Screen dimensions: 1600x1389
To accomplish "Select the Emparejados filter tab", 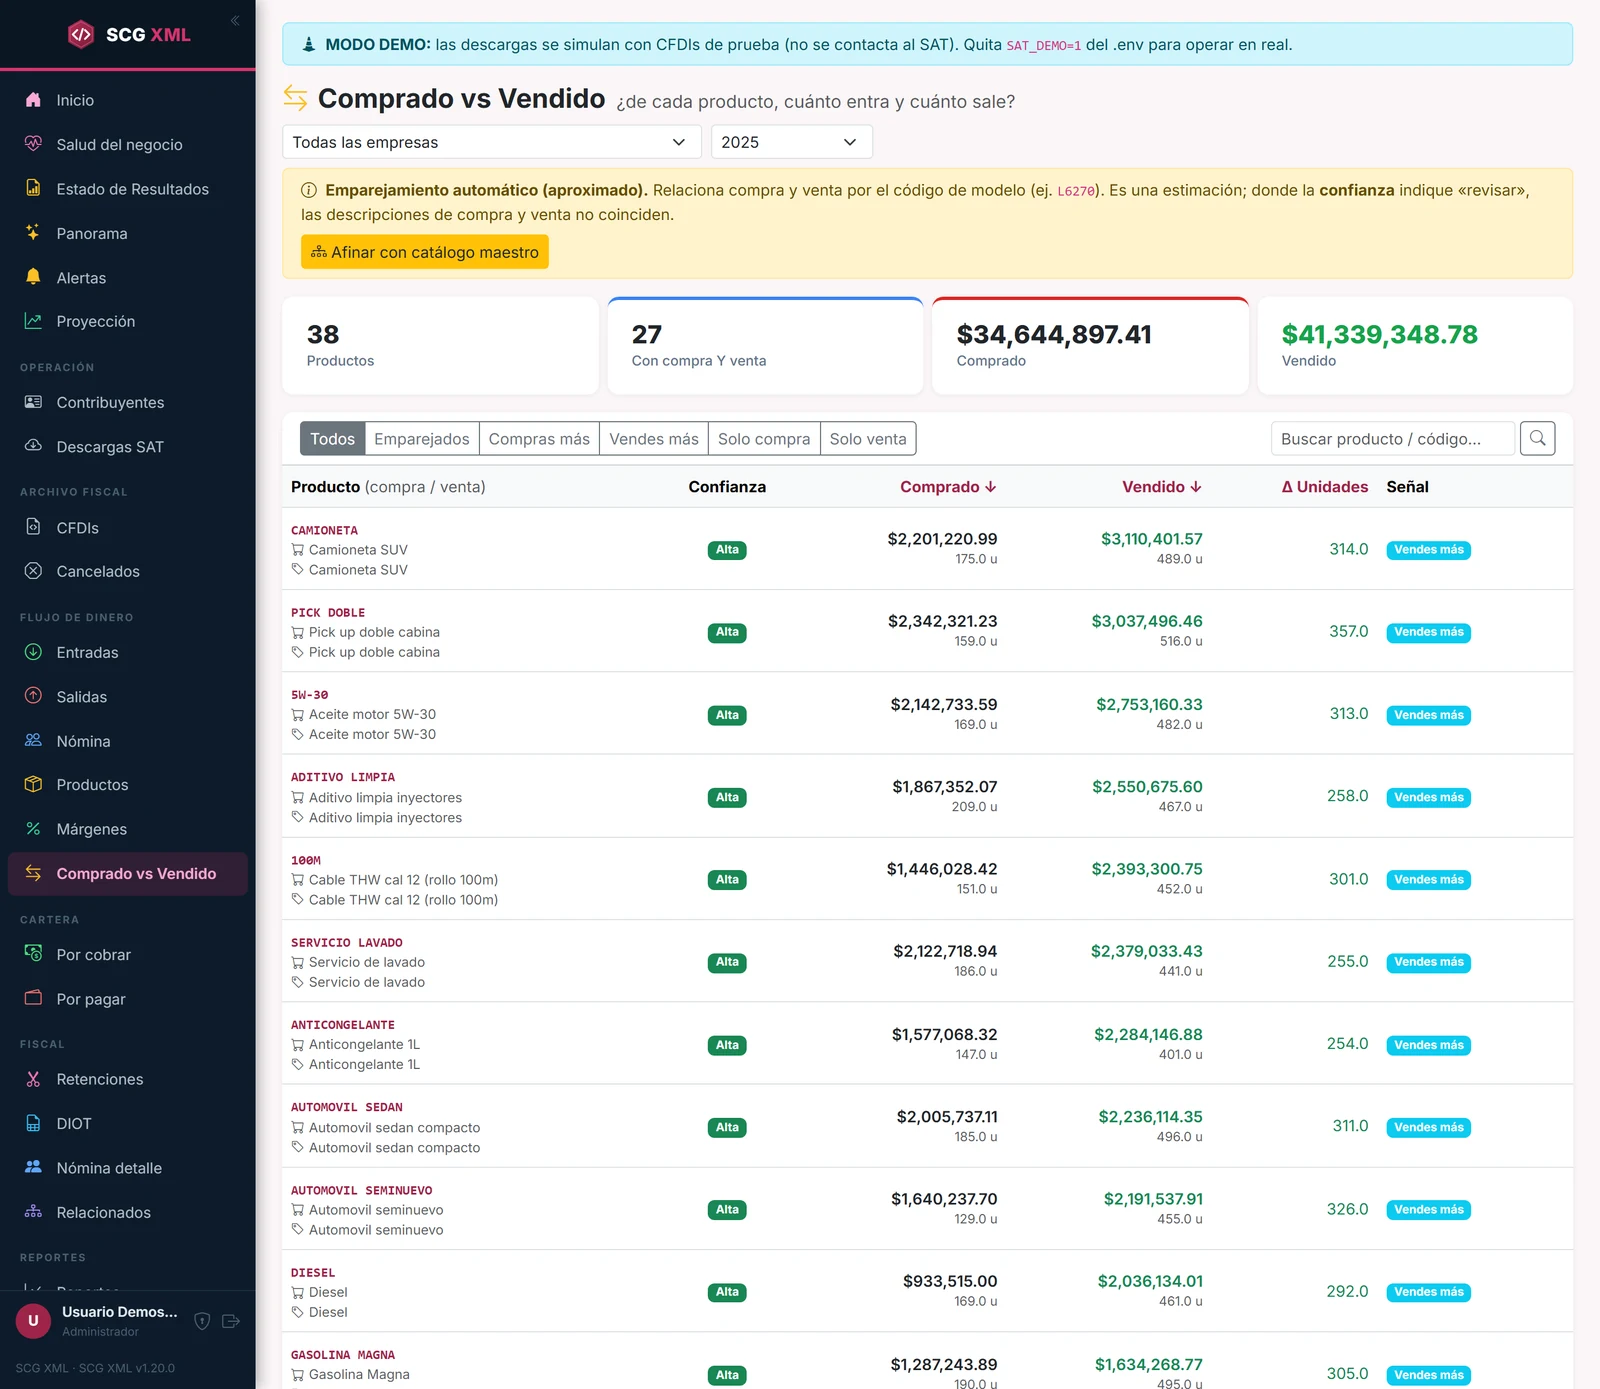I will pyautogui.click(x=422, y=439).
